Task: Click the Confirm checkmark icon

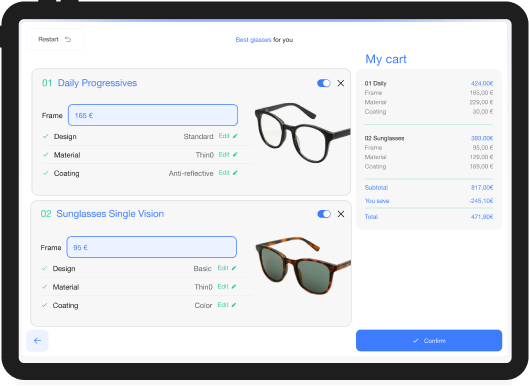Action: point(416,341)
